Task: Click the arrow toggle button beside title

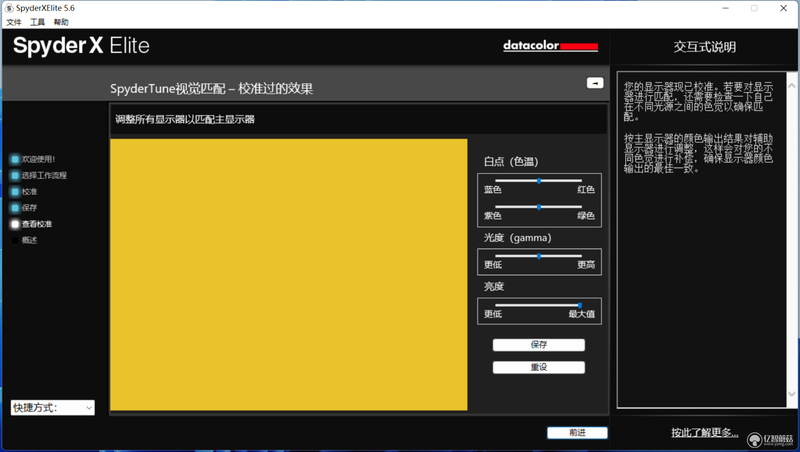Action: [x=595, y=83]
